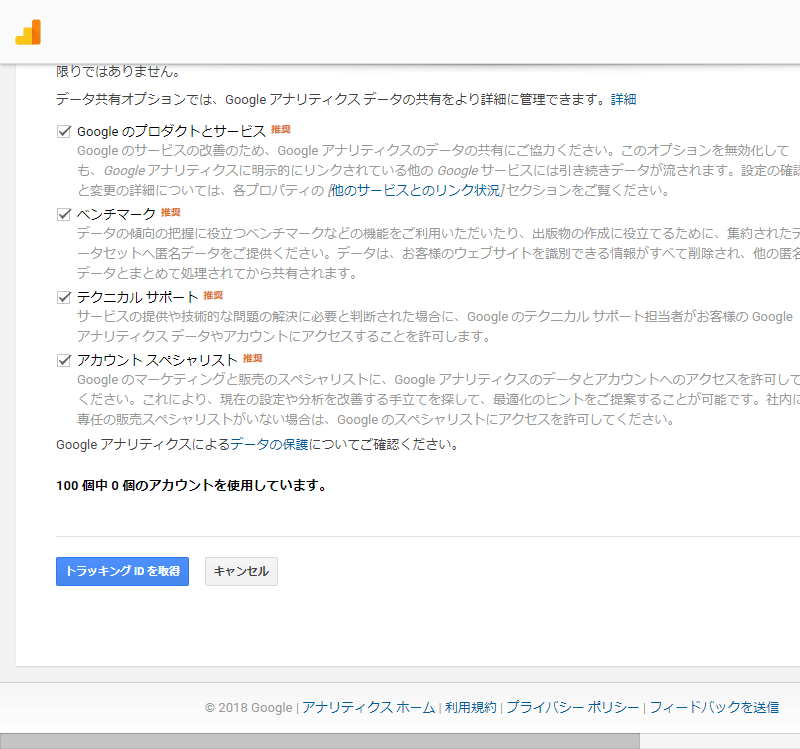Uncheck the アカウント スペシャリスト checkbox
Screen dimensions: 800x749
65,360
